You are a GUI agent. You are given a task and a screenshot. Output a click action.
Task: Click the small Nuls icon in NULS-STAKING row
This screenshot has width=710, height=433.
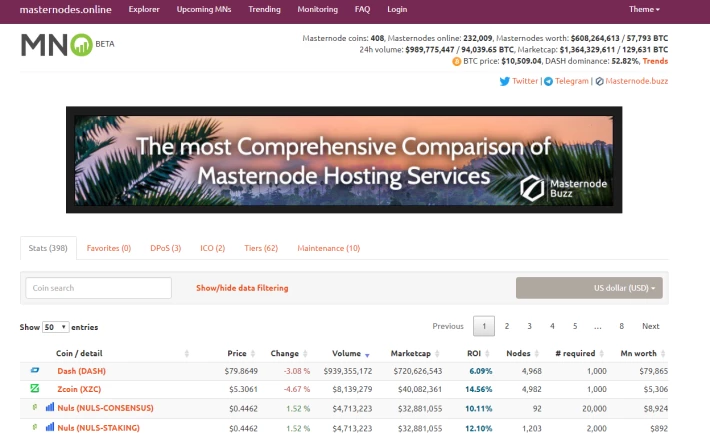point(35,427)
